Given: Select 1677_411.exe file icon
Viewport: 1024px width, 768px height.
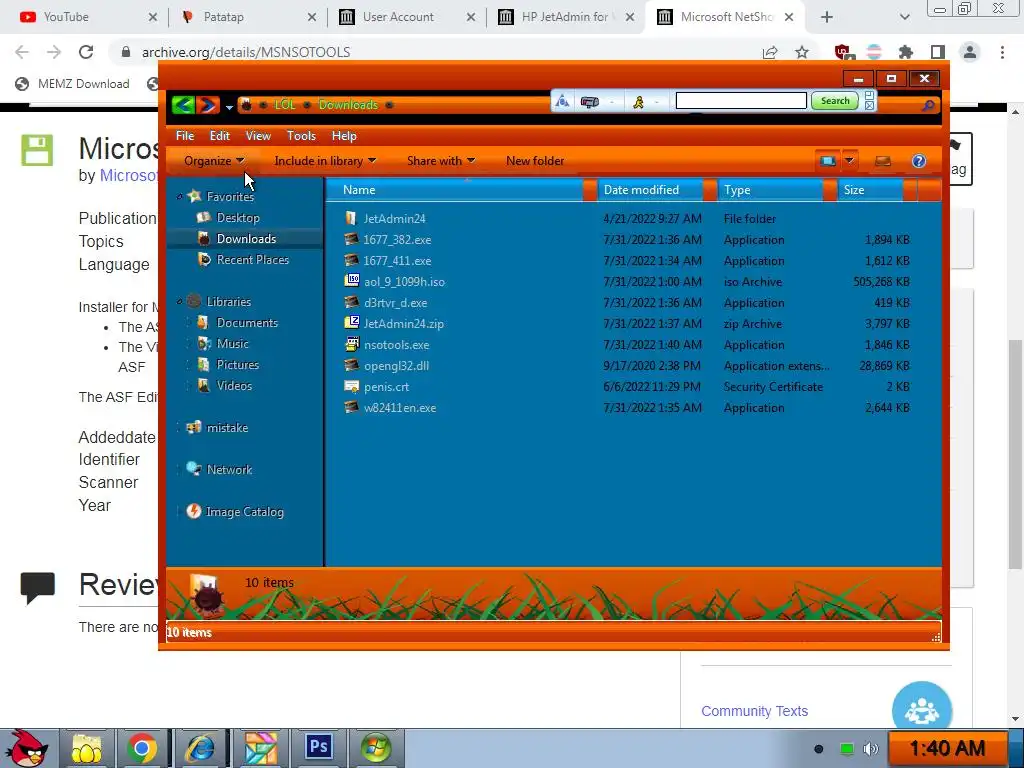Looking at the screenshot, I should point(351,260).
